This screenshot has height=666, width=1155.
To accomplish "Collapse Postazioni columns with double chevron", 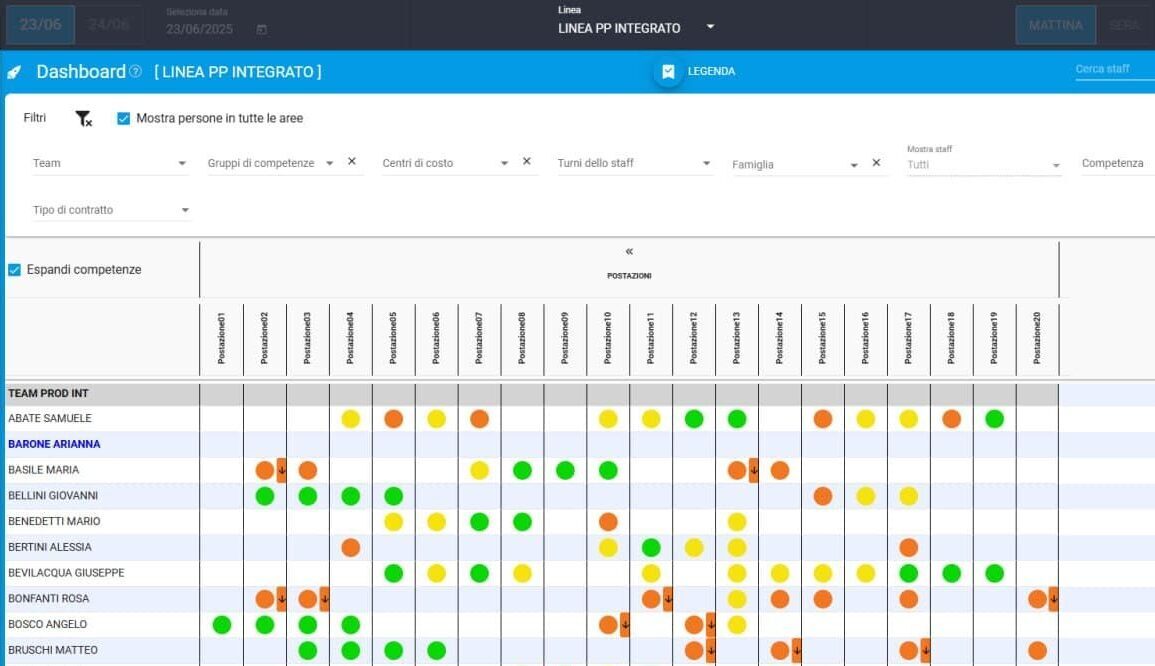I will point(629,252).
